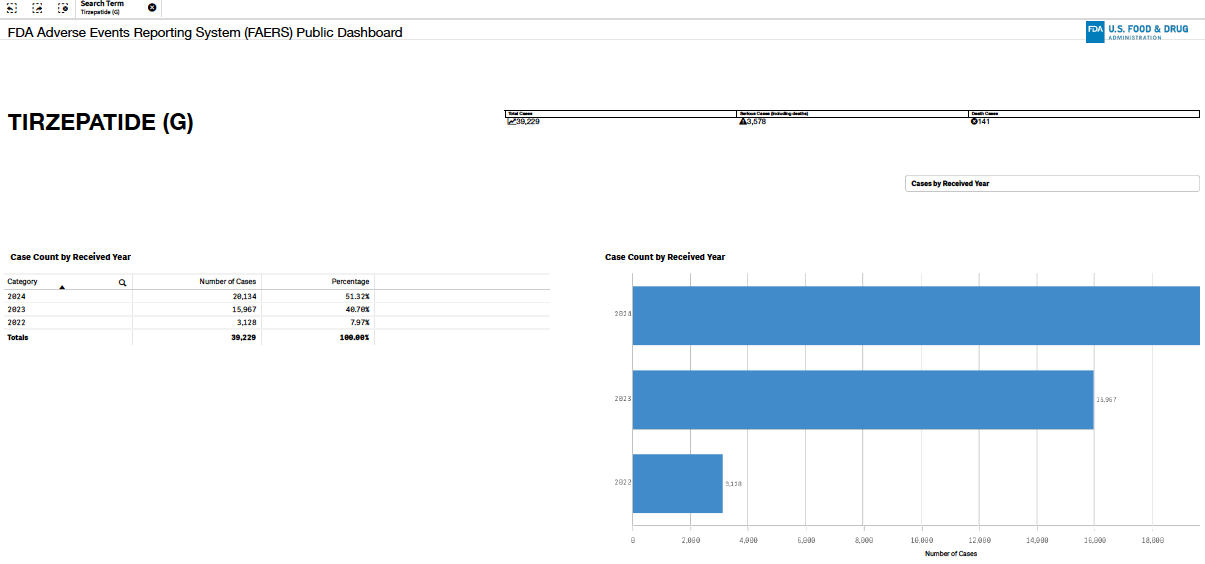Remove the Tirzepatide search term filter
1205x564 pixels.
(152, 8)
